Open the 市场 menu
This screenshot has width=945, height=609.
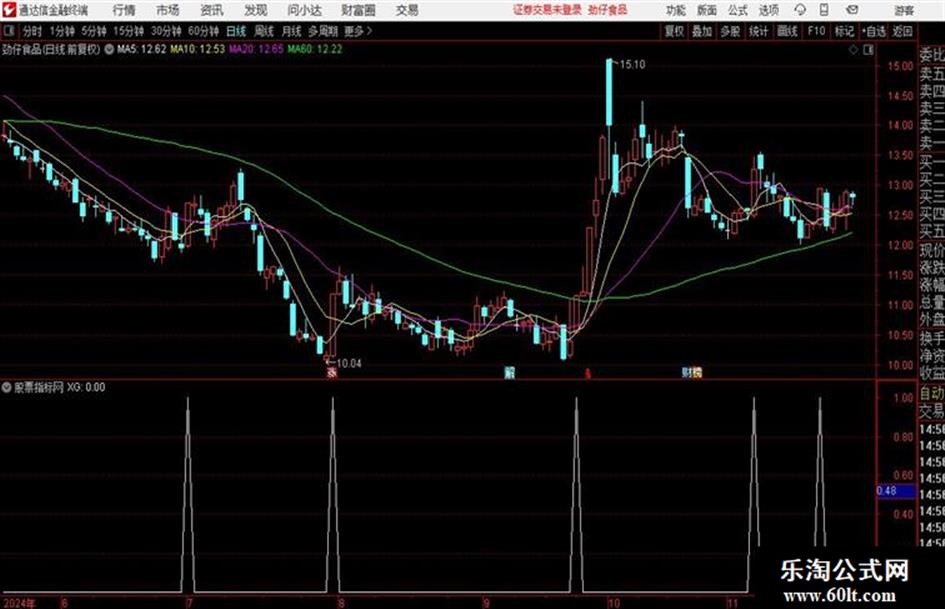(x=168, y=10)
